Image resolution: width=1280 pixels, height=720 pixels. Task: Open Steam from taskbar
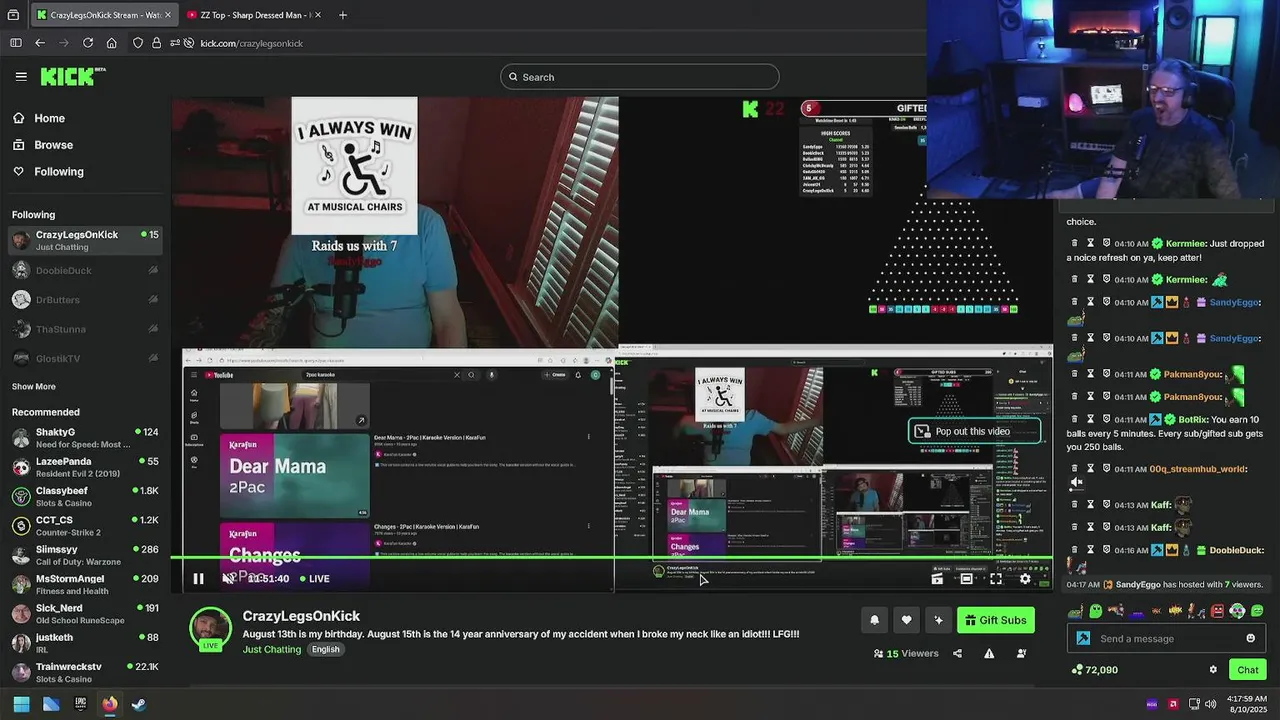tap(139, 704)
